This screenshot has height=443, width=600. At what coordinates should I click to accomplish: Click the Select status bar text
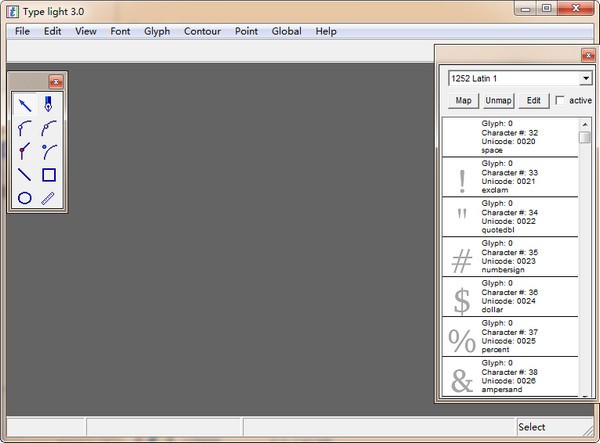(532, 427)
